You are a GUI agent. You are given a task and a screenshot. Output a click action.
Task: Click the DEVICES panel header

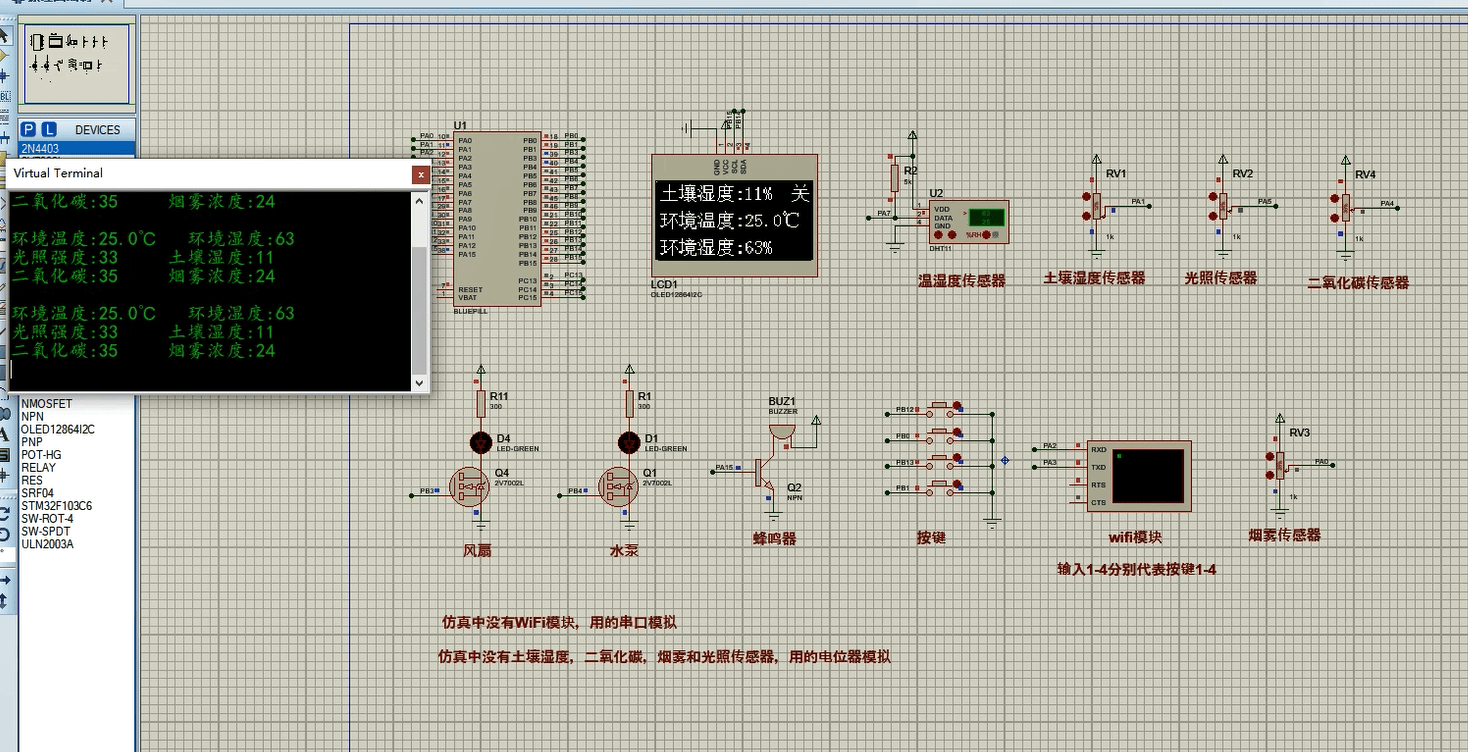point(99,129)
